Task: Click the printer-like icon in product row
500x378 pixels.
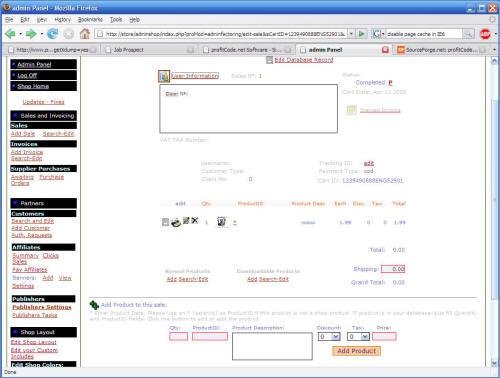Action: pyautogui.click(x=176, y=222)
